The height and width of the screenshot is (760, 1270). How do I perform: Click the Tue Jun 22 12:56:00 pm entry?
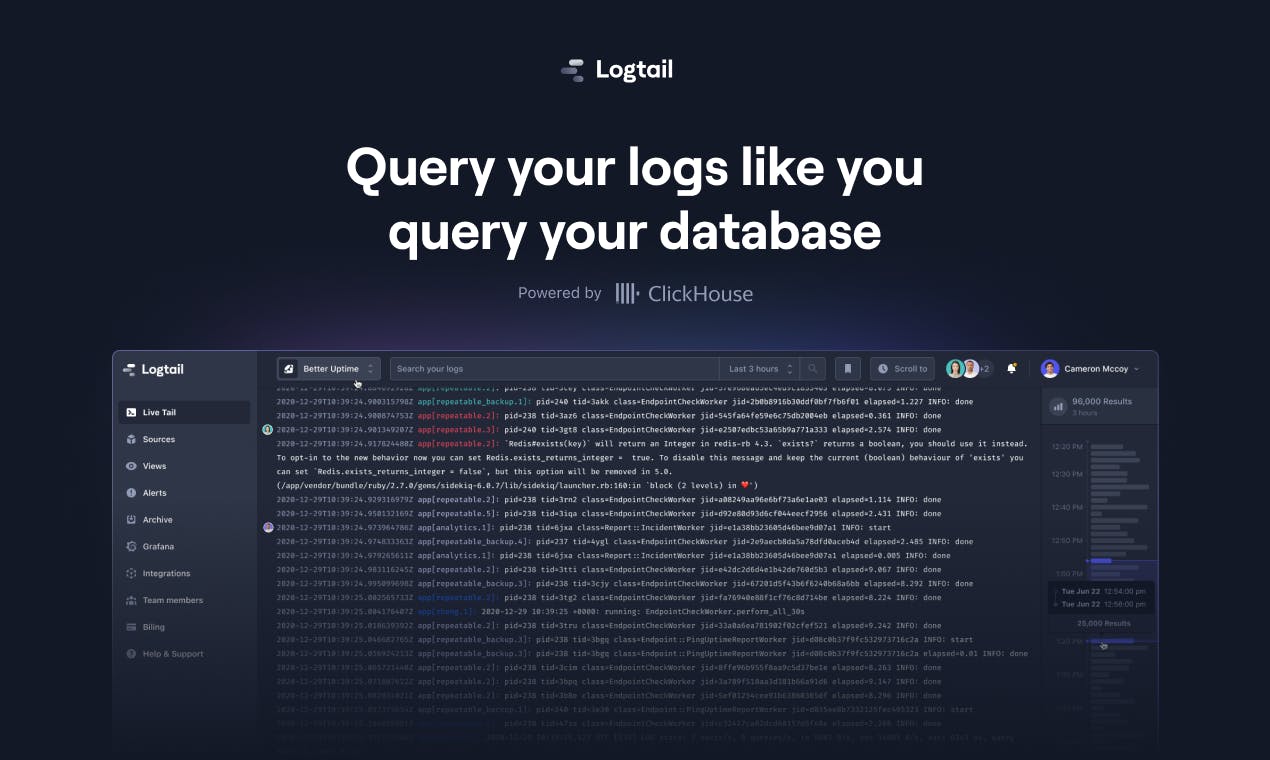click(1104, 604)
